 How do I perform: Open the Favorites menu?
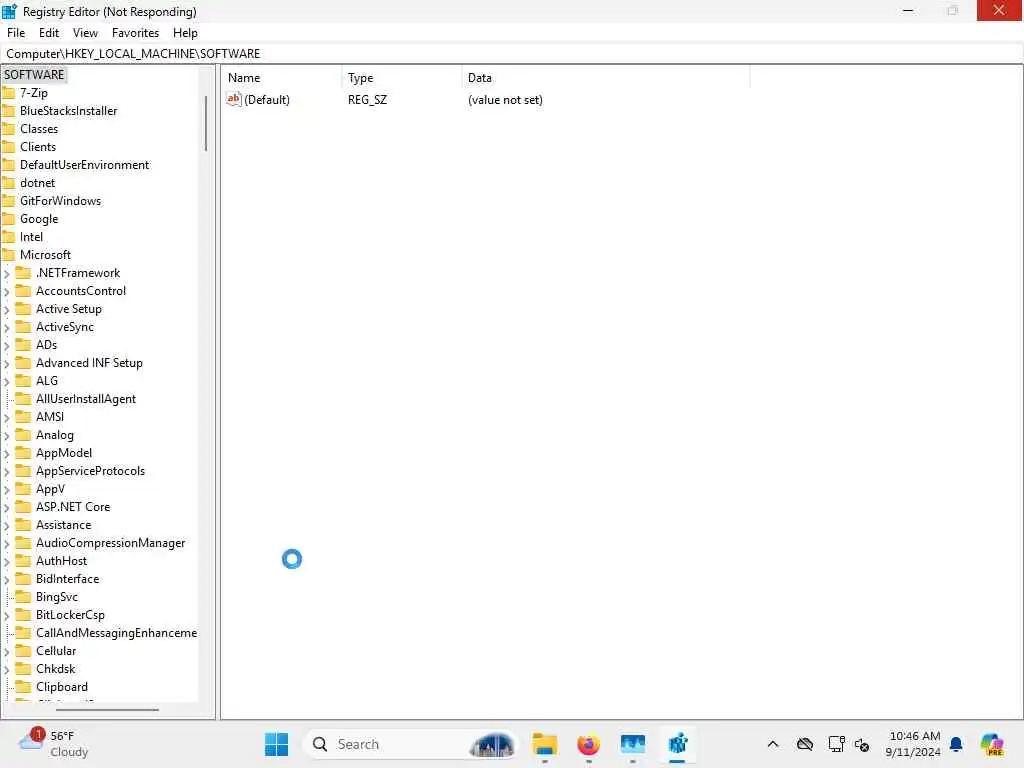coord(135,33)
